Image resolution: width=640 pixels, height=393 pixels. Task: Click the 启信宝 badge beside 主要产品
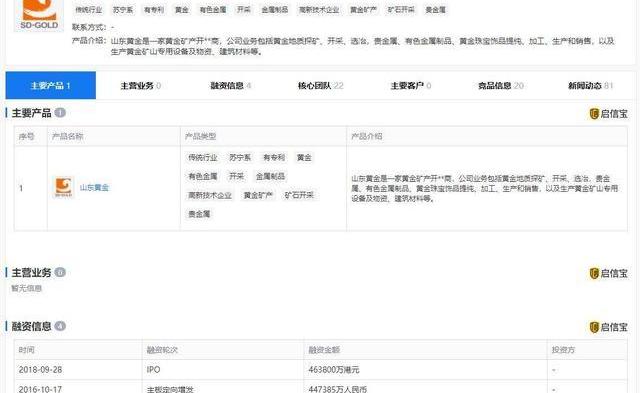tap(608, 114)
